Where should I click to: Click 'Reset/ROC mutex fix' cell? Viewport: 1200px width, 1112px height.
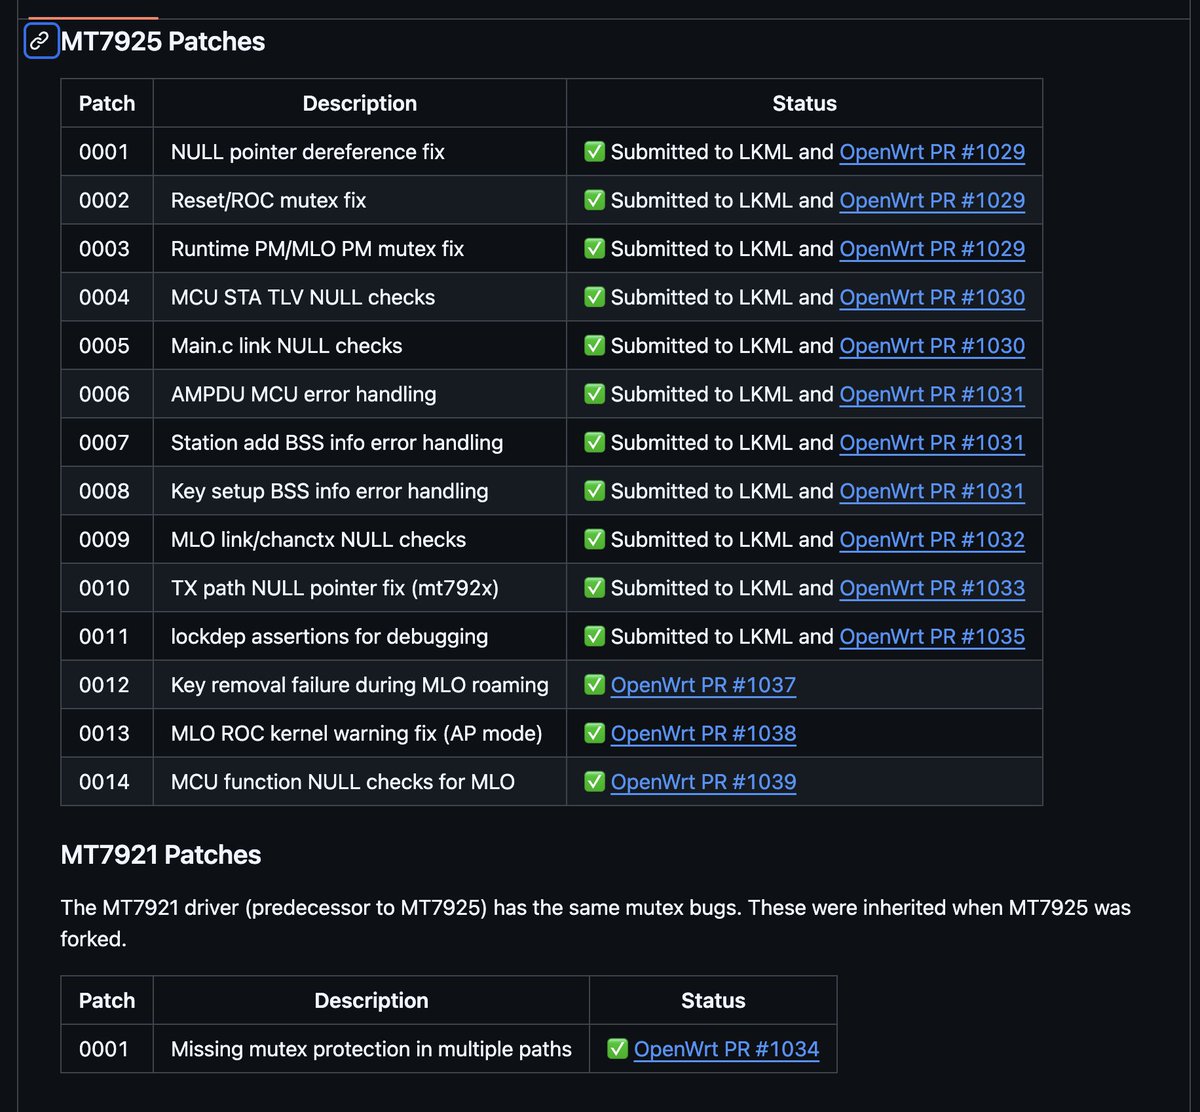[360, 200]
